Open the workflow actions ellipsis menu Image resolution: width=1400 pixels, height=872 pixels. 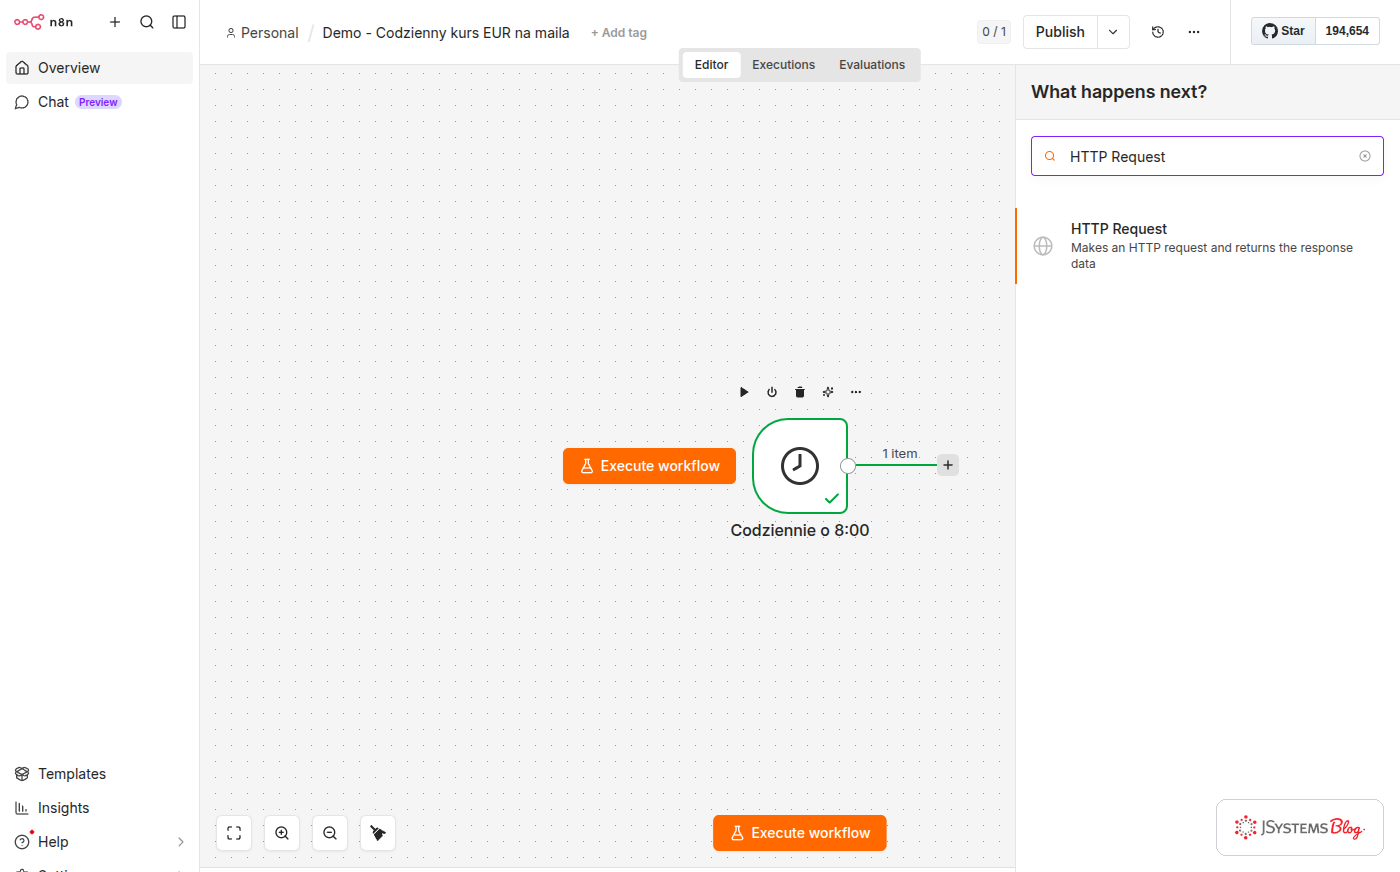(x=1194, y=32)
